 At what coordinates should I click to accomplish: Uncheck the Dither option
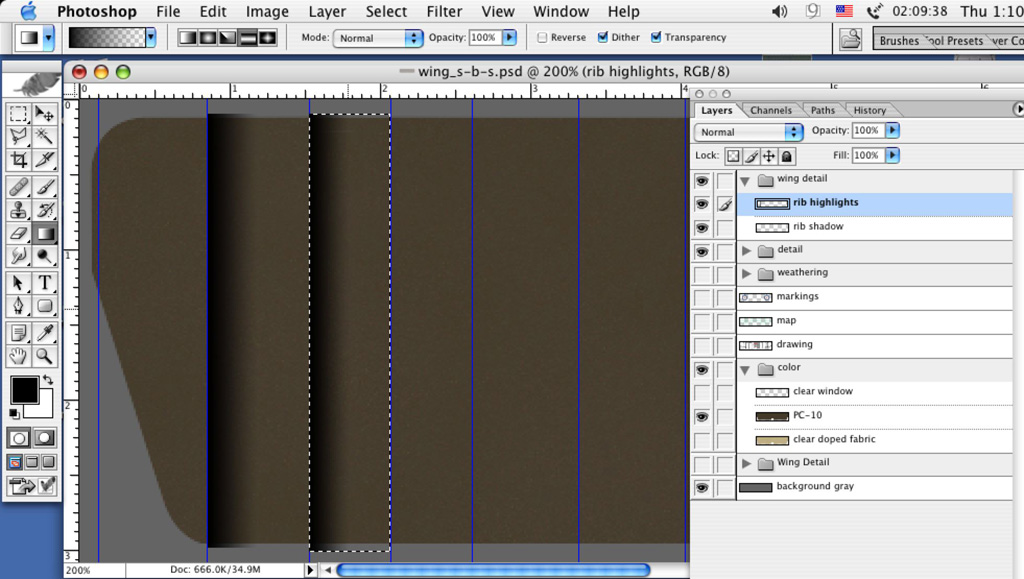point(603,38)
